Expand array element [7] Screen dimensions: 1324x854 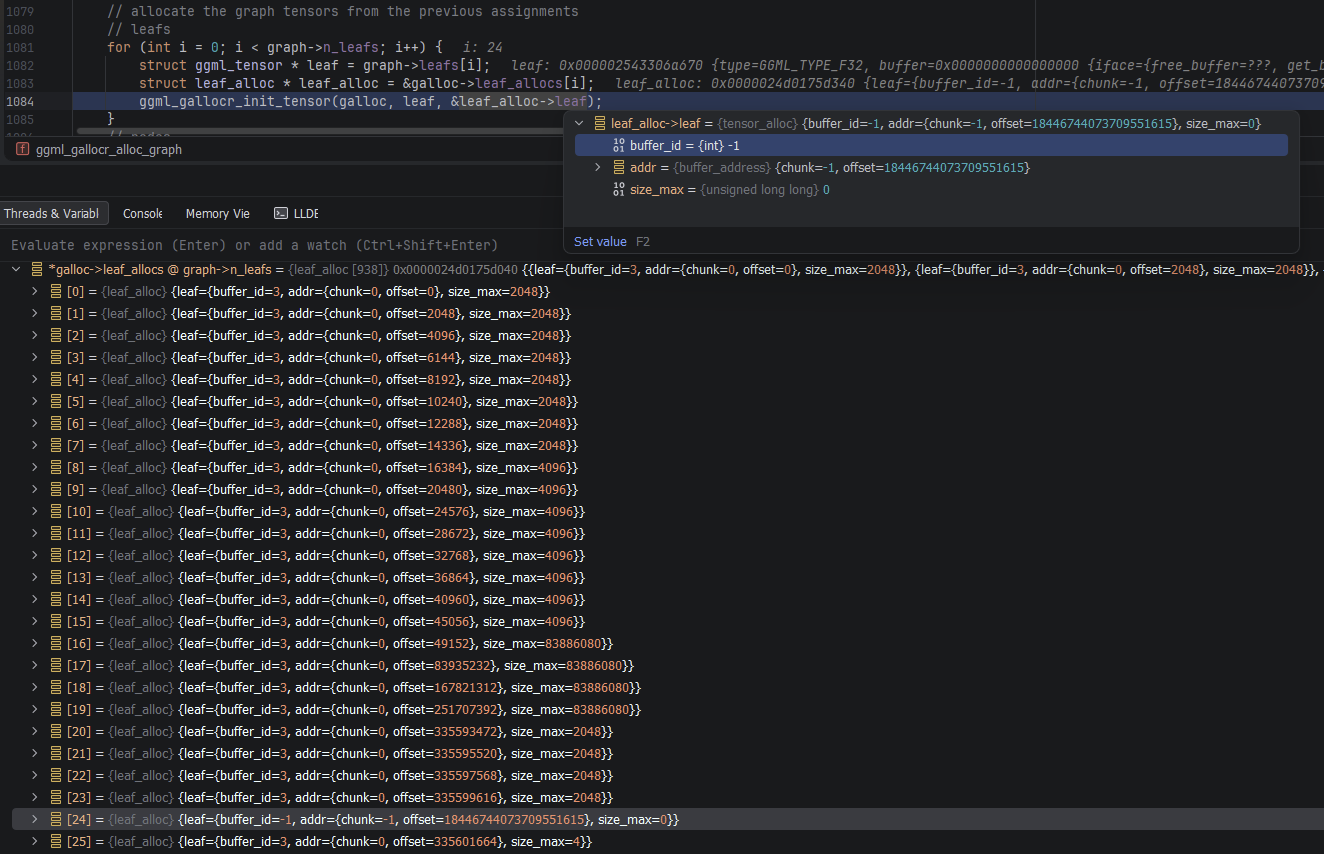tap(35, 445)
